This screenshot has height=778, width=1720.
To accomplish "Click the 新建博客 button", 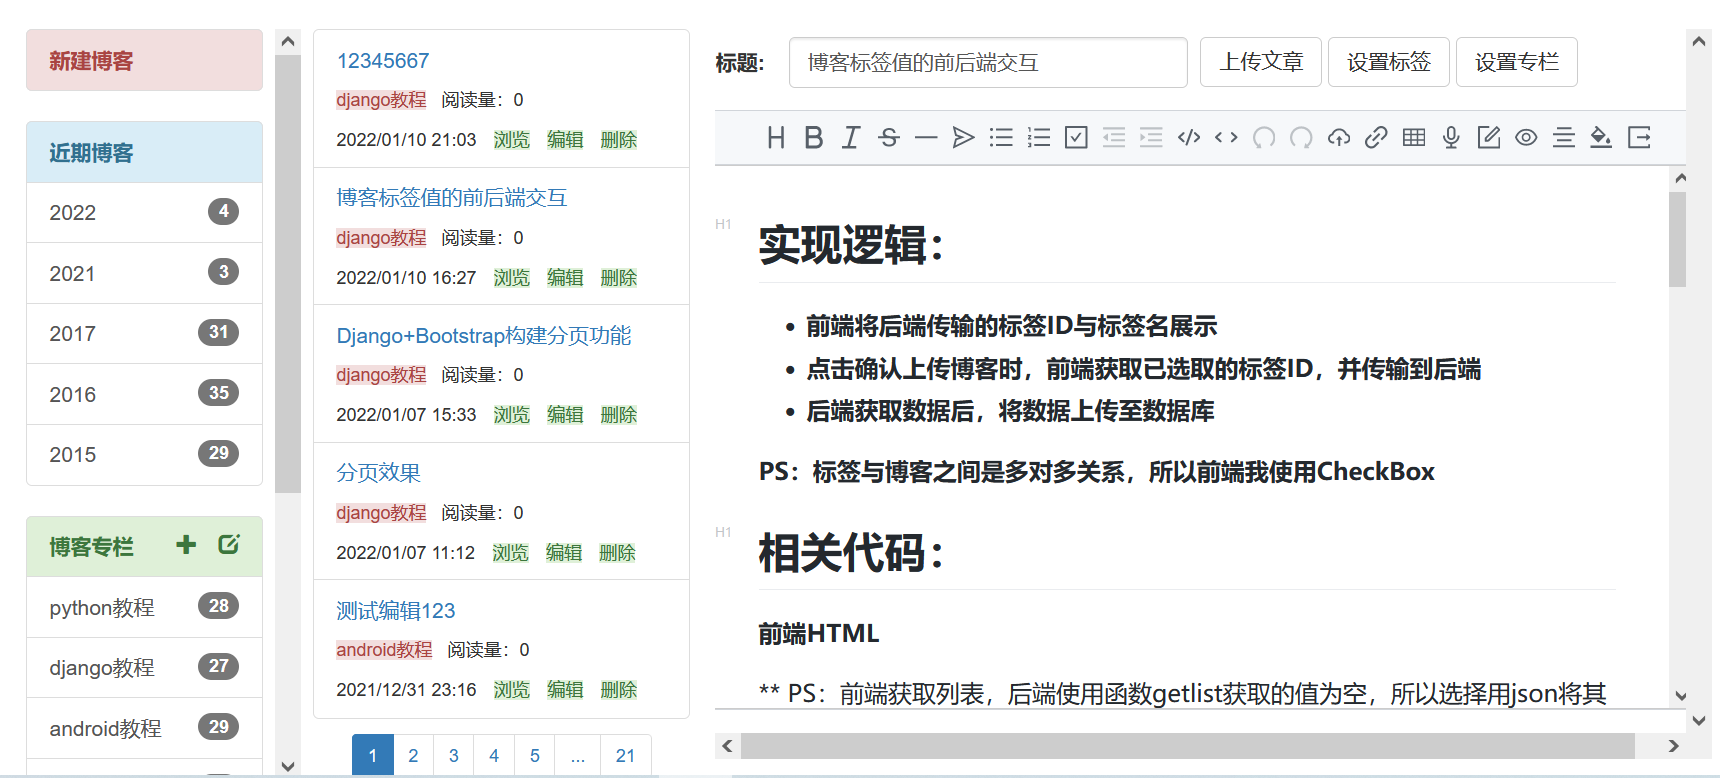I will [144, 60].
